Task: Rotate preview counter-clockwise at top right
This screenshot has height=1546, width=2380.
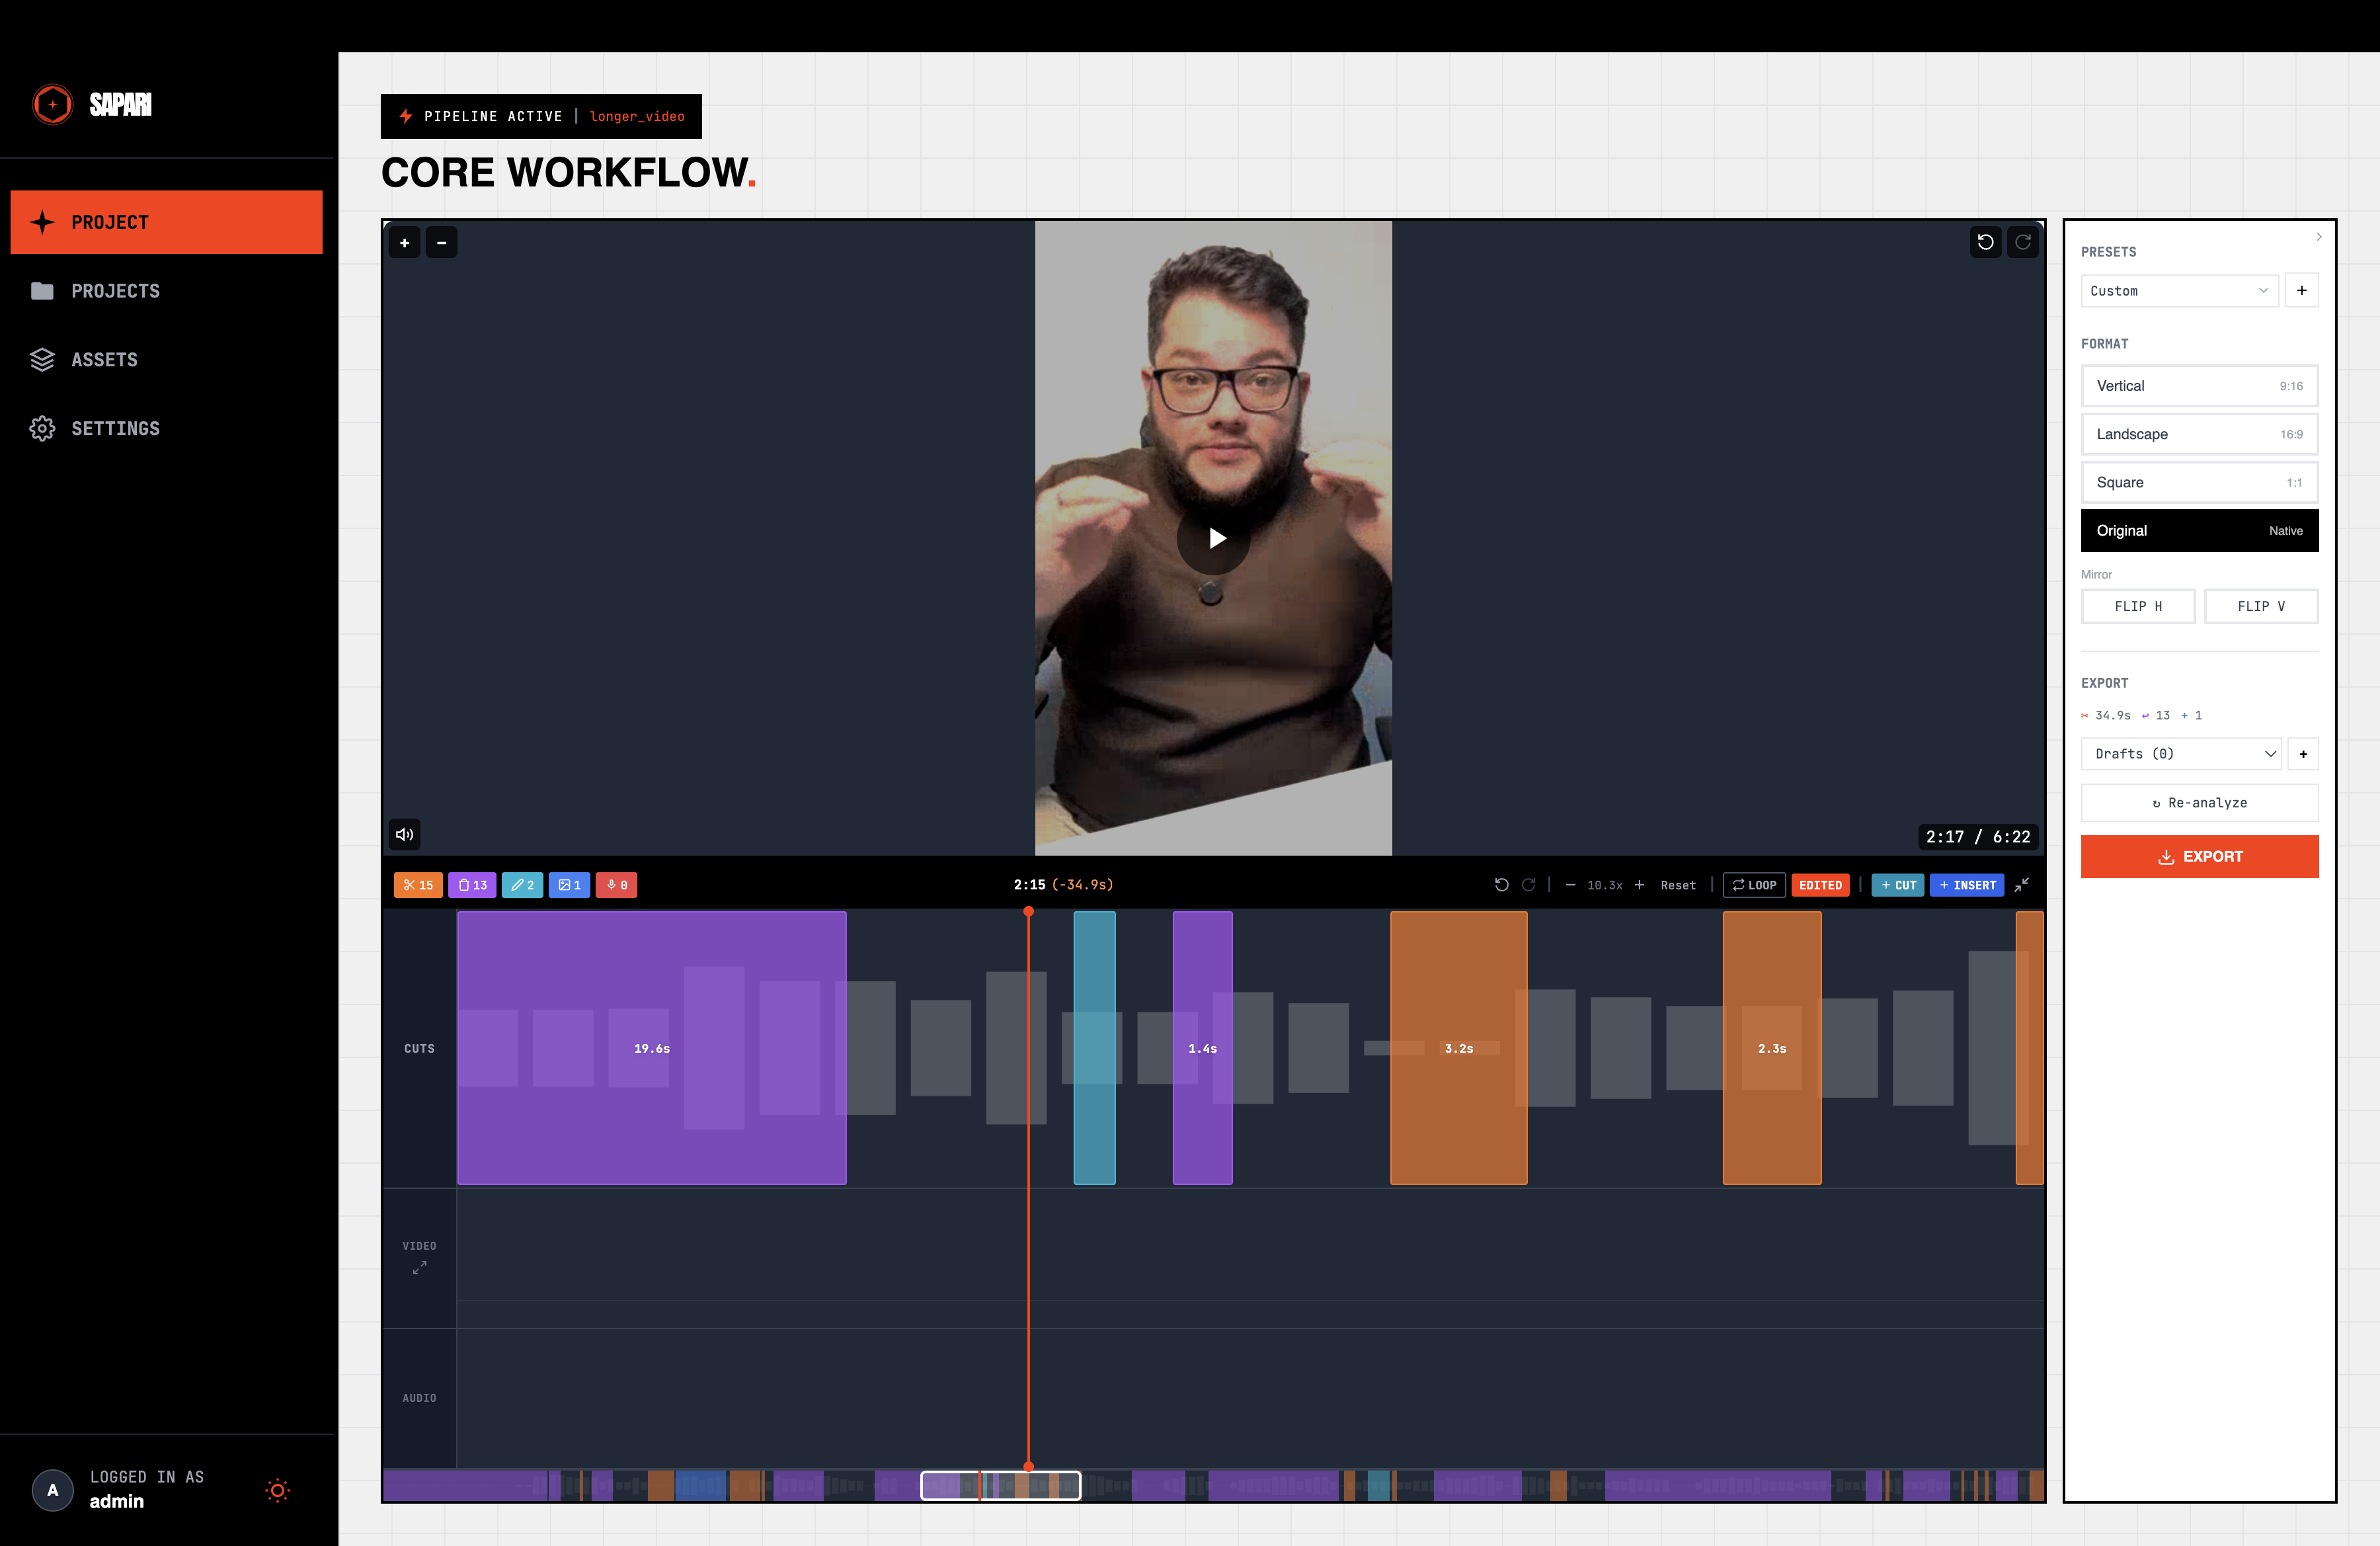Action: 1985,242
